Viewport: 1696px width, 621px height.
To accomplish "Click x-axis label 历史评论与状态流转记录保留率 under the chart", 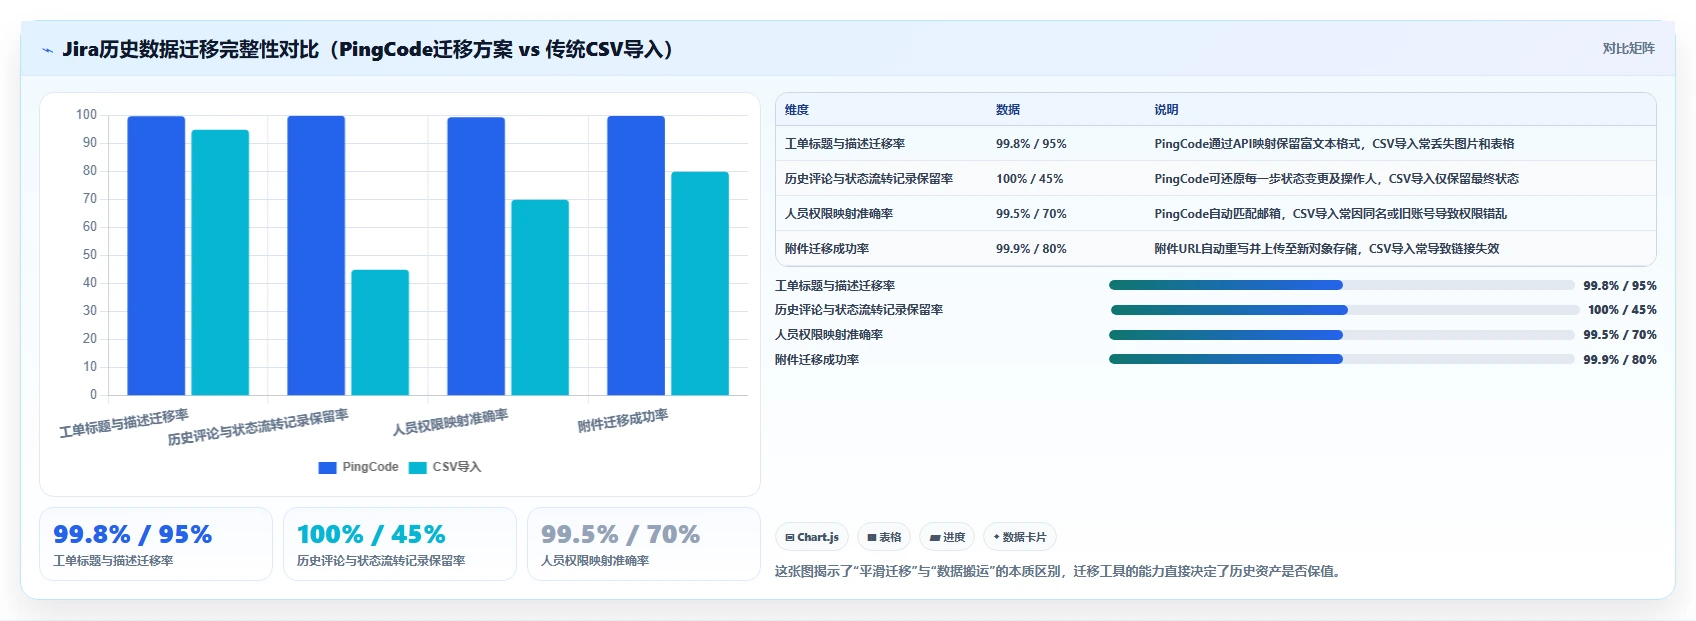I will pos(258,427).
